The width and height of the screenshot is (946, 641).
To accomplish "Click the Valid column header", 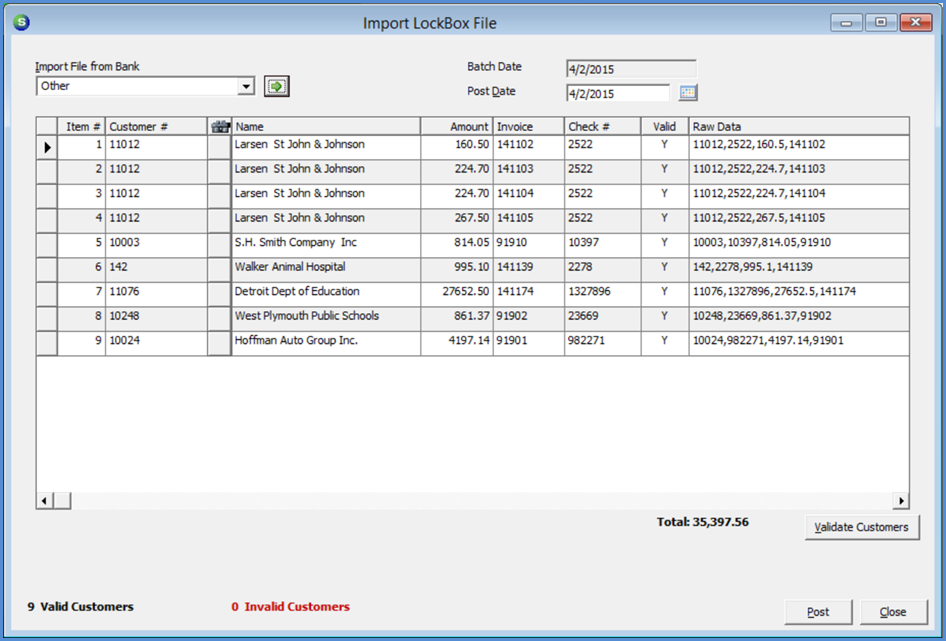I will 664,127.
